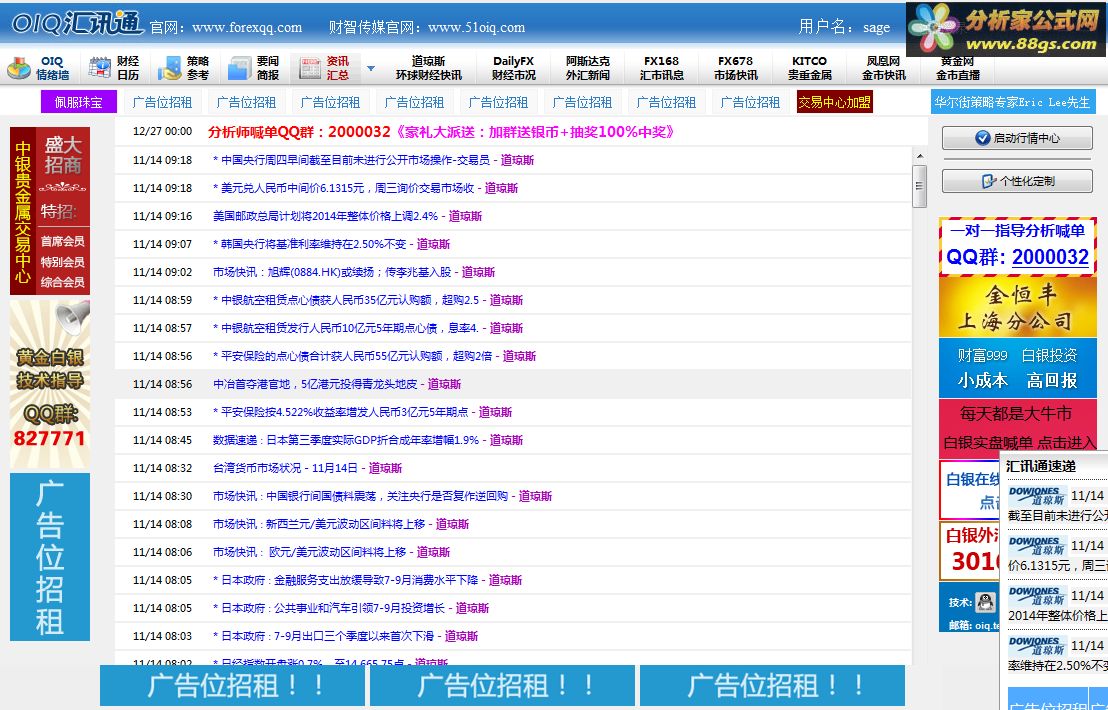
Task: Click the first DowJones 道琼斯 logo in 汇讯通速递
Action: 1037,496
